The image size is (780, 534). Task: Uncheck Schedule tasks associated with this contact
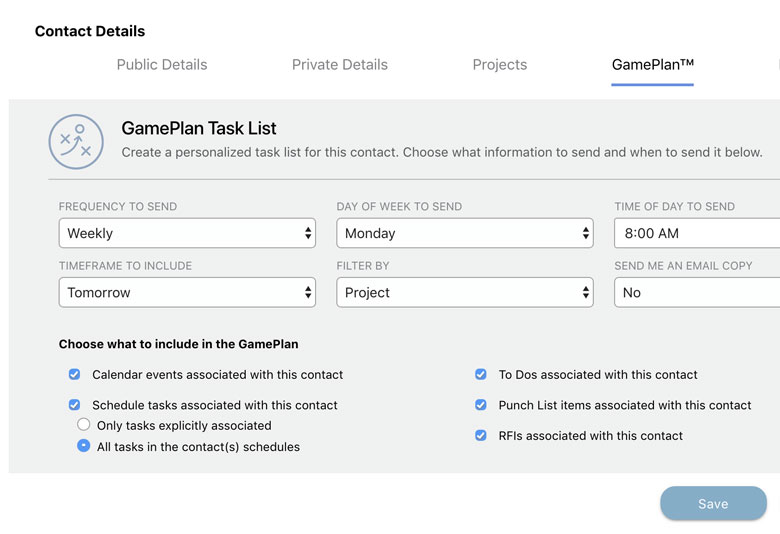pyautogui.click(x=74, y=405)
